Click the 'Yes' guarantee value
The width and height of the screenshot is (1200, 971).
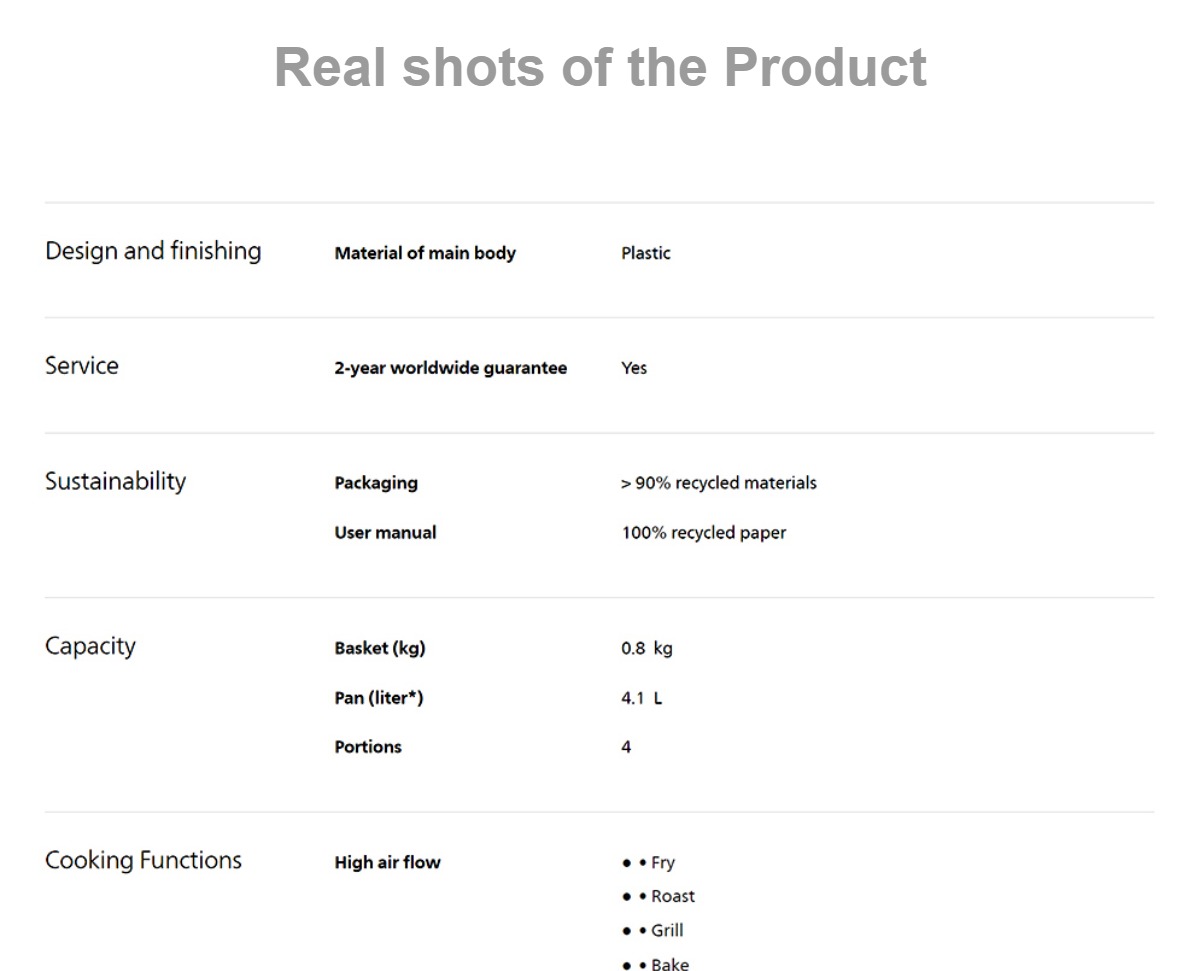(634, 368)
